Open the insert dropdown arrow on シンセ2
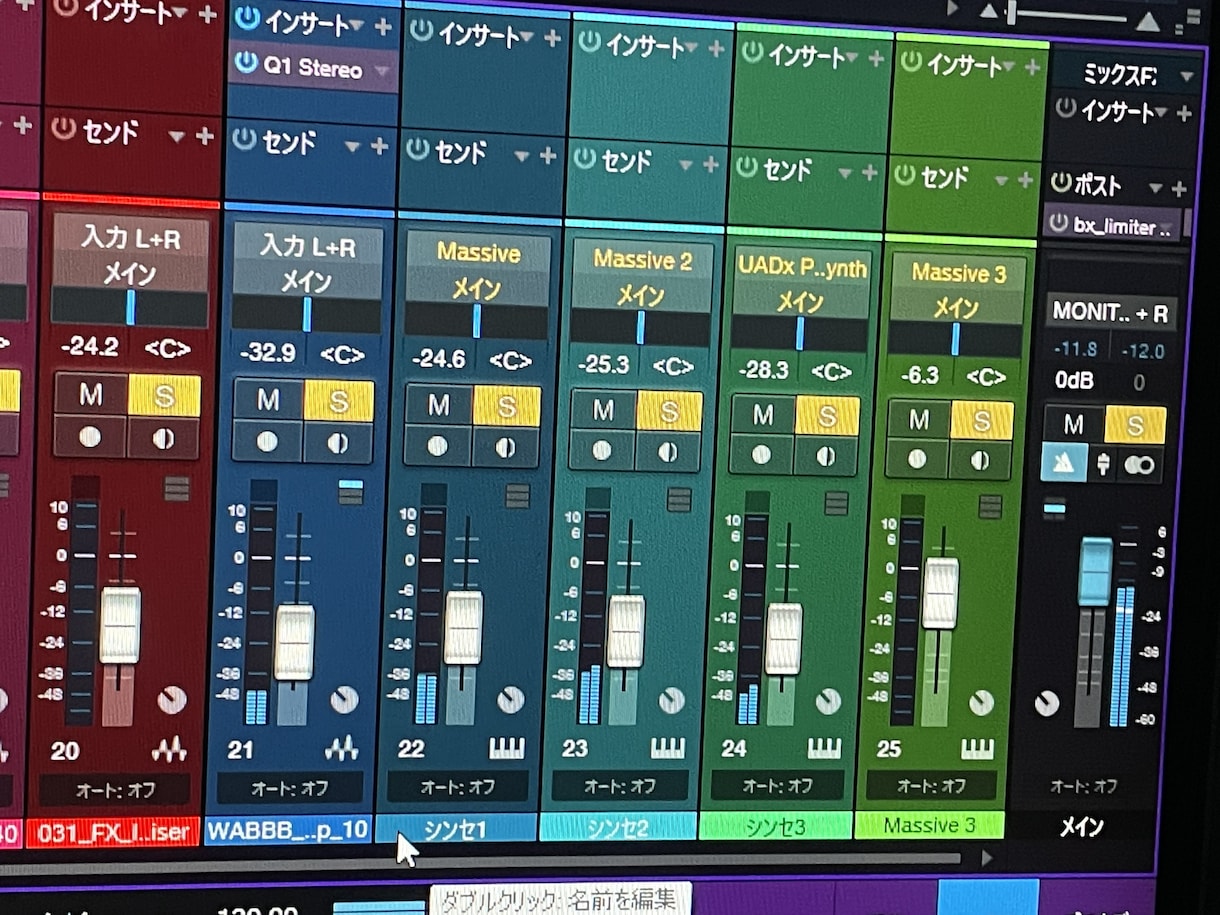The width and height of the screenshot is (1220, 915). (x=690, y=48)
